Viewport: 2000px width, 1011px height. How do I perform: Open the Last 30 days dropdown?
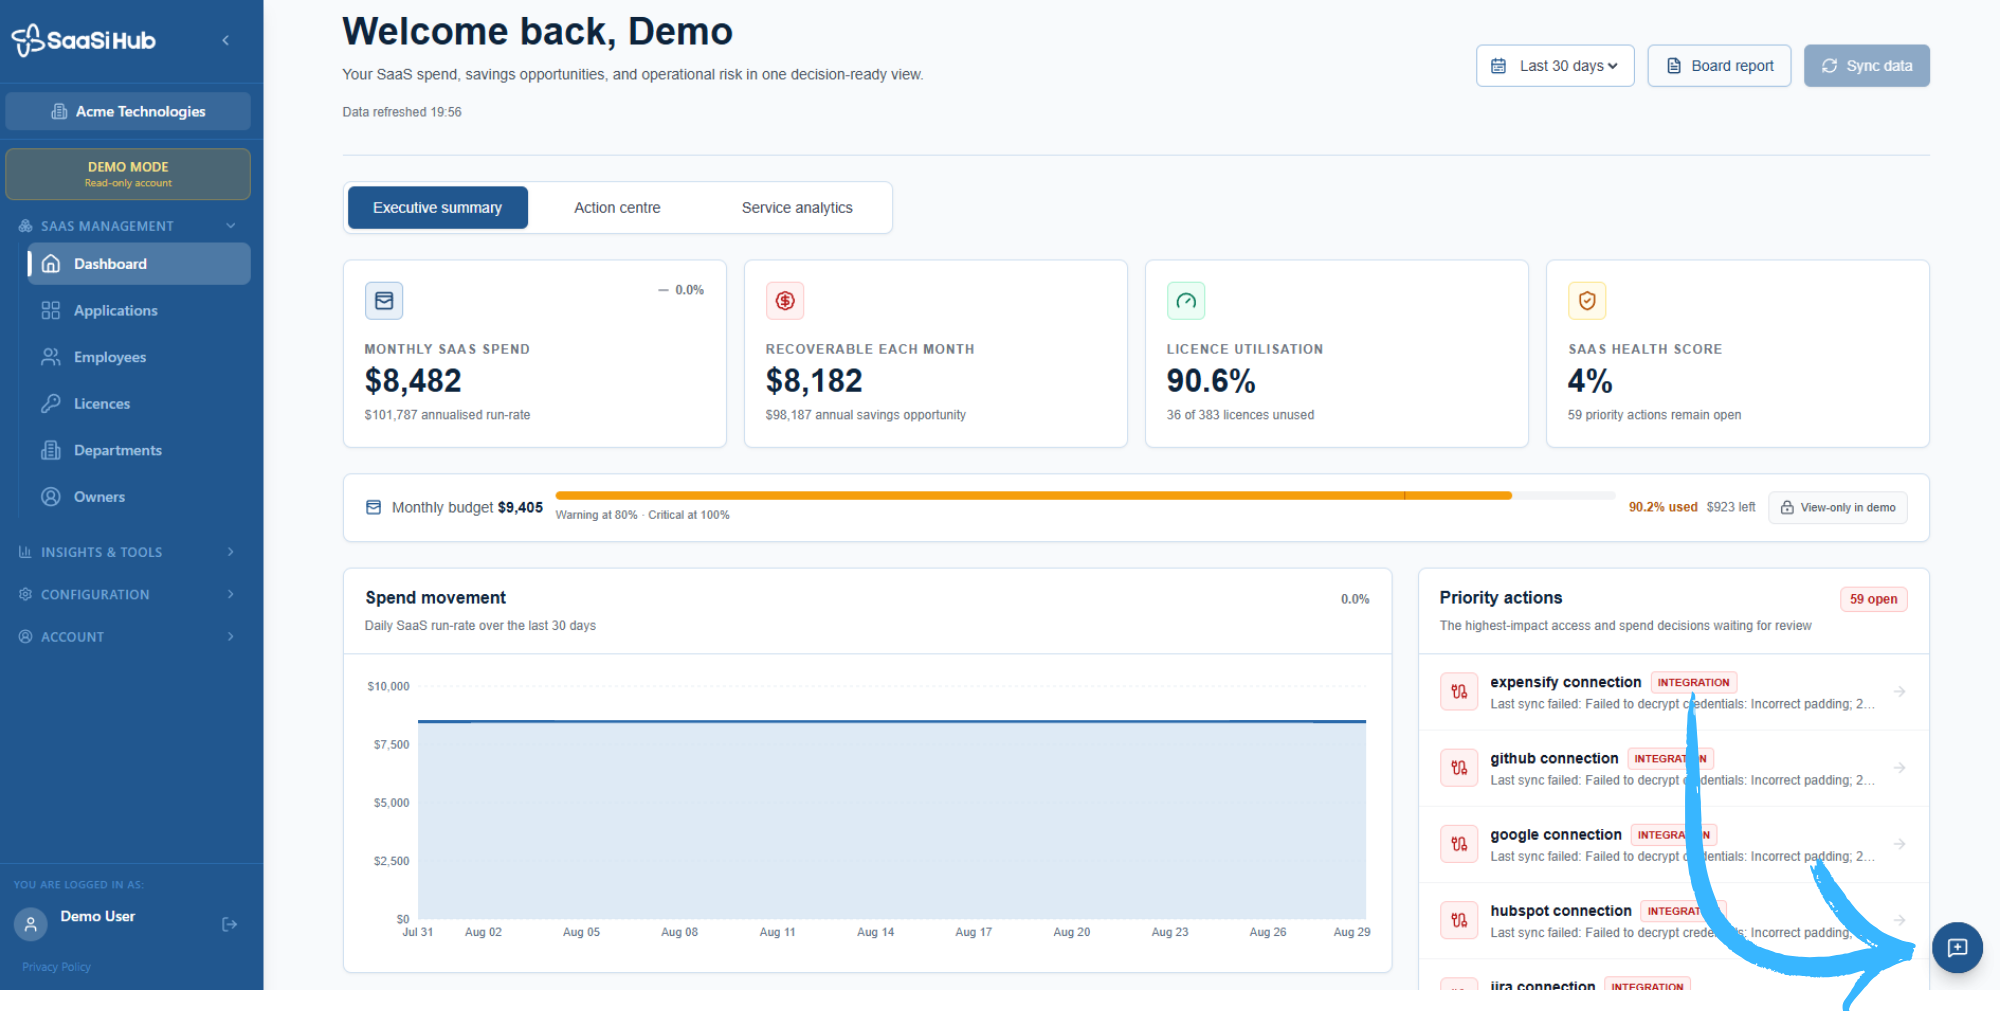1555,66
